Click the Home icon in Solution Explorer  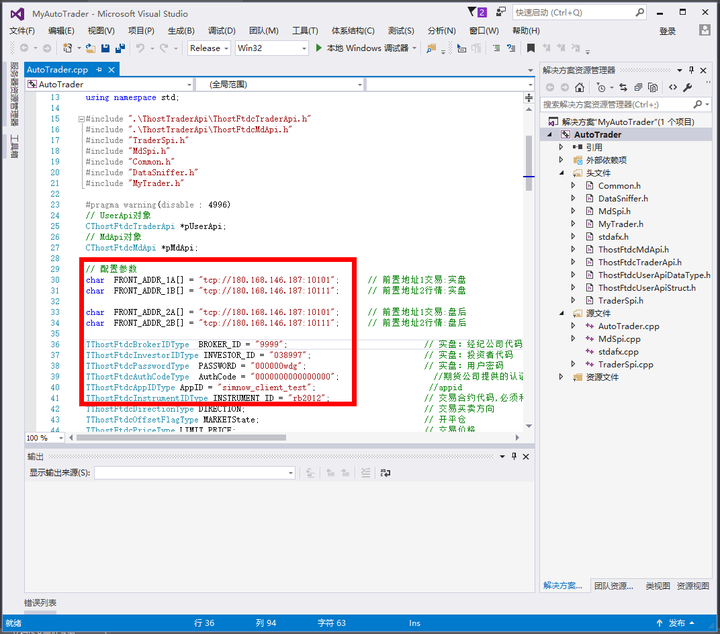tap(579, 87)
